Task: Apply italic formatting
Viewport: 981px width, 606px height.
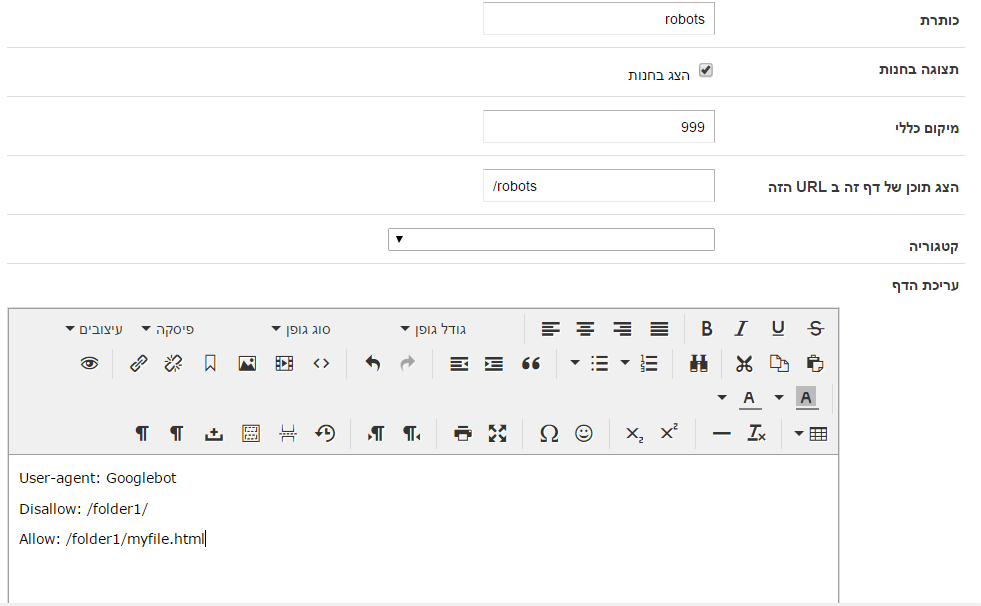Action: pyautogui.click(x=741, y=329)
